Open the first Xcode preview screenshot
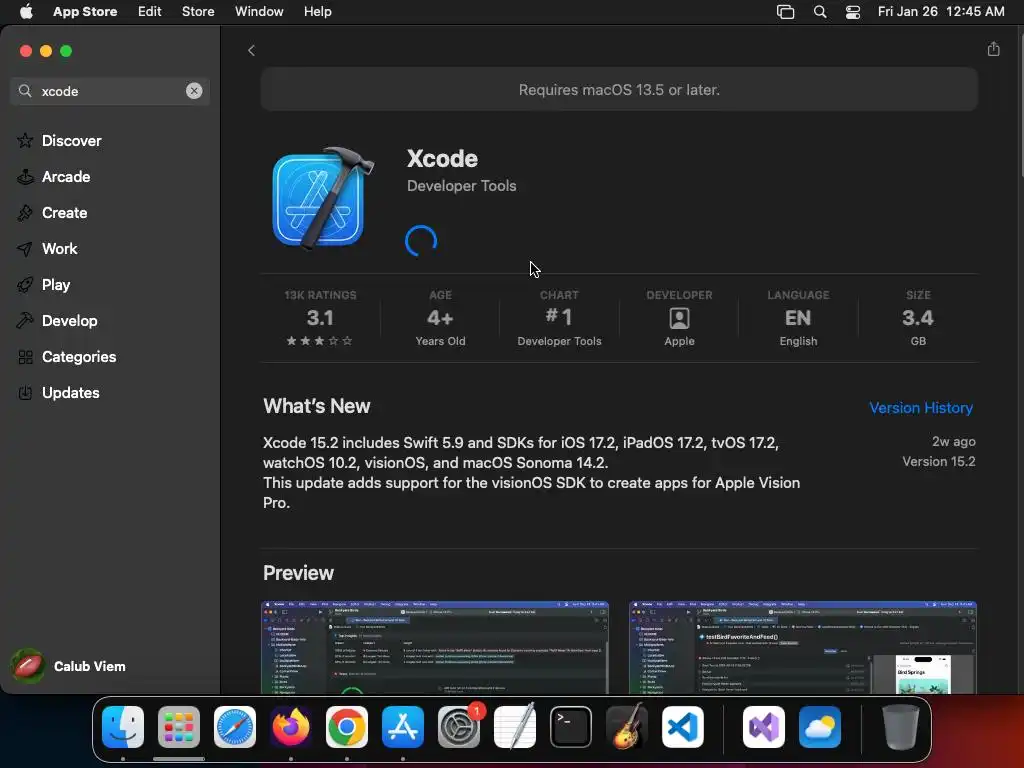Viewport: 1024px width, 768px height. tap(435, 647)
